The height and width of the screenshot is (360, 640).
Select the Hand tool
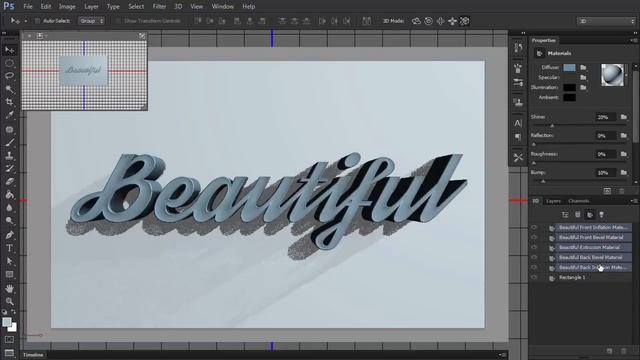pyautogui.click(x=9, y=289)
